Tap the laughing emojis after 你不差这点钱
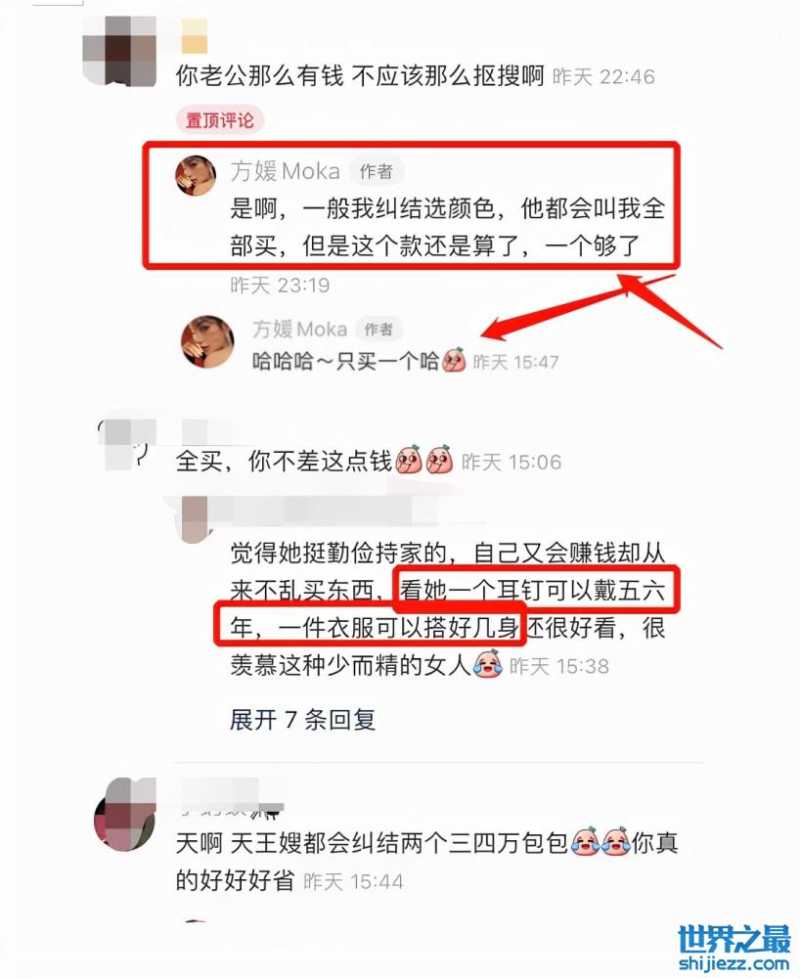Image resolution: width=800 pixels, height=978 pixels. tap(424, 461)
